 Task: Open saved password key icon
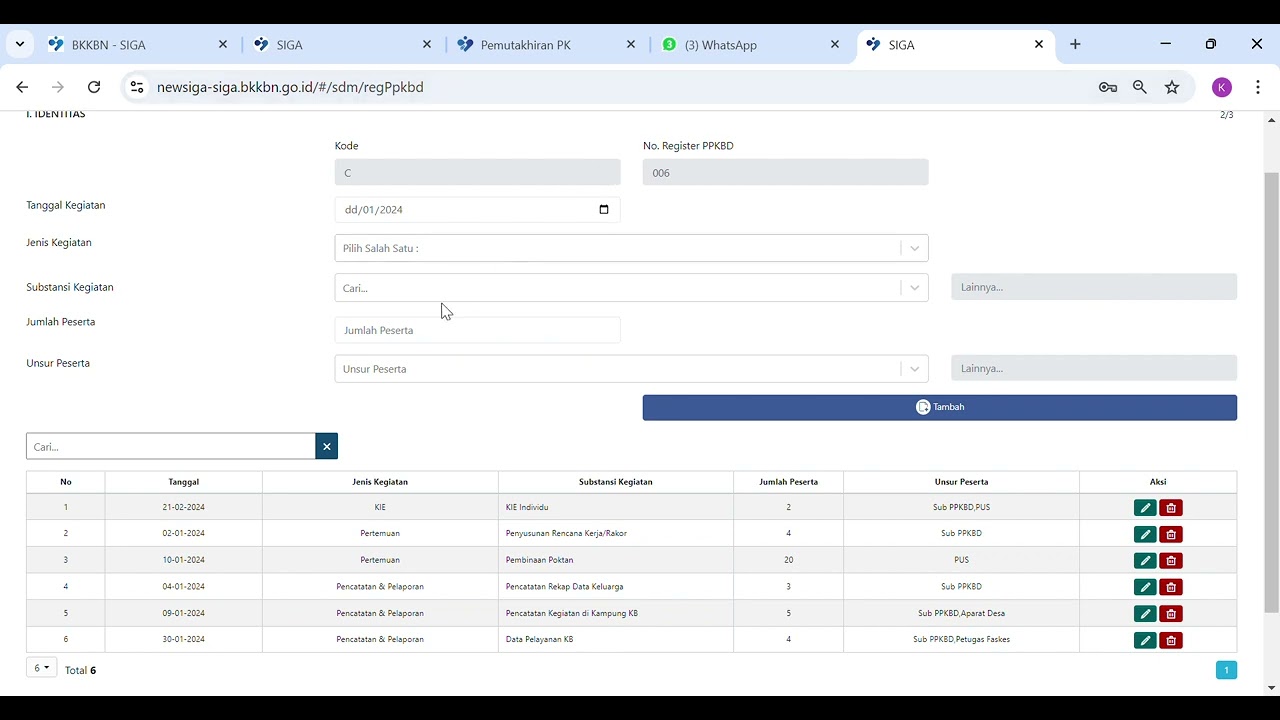pos(1108,87)
